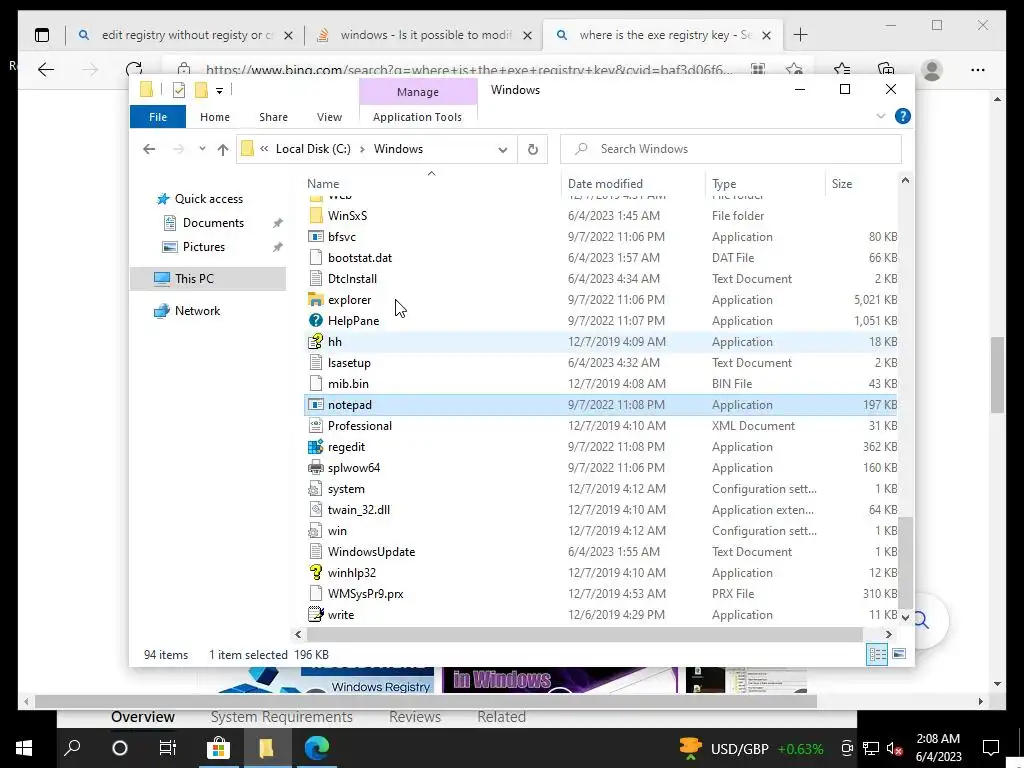
Task: Open the File ribbon menu
Action: coord(158,117)
